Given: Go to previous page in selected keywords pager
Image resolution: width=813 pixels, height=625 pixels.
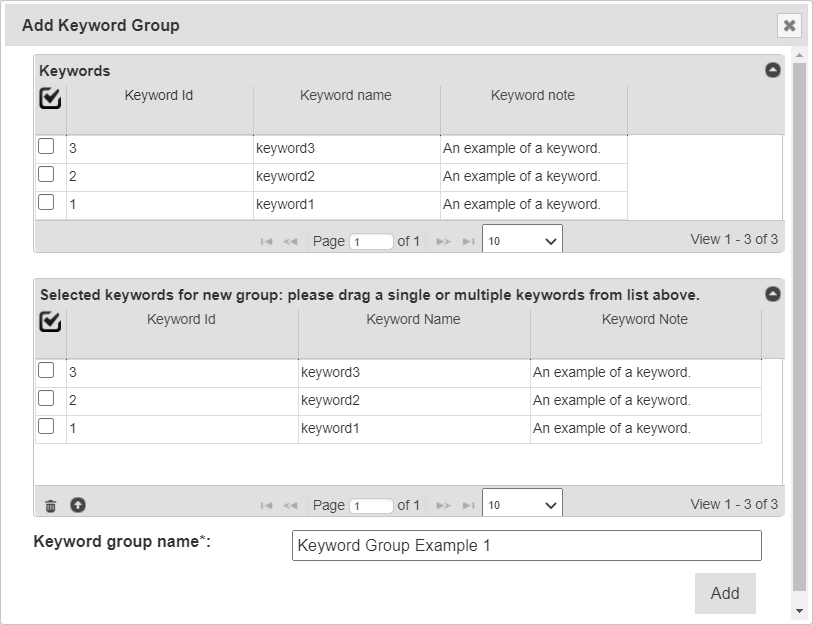Looking at the screenshot, I should tap(290, 505).
